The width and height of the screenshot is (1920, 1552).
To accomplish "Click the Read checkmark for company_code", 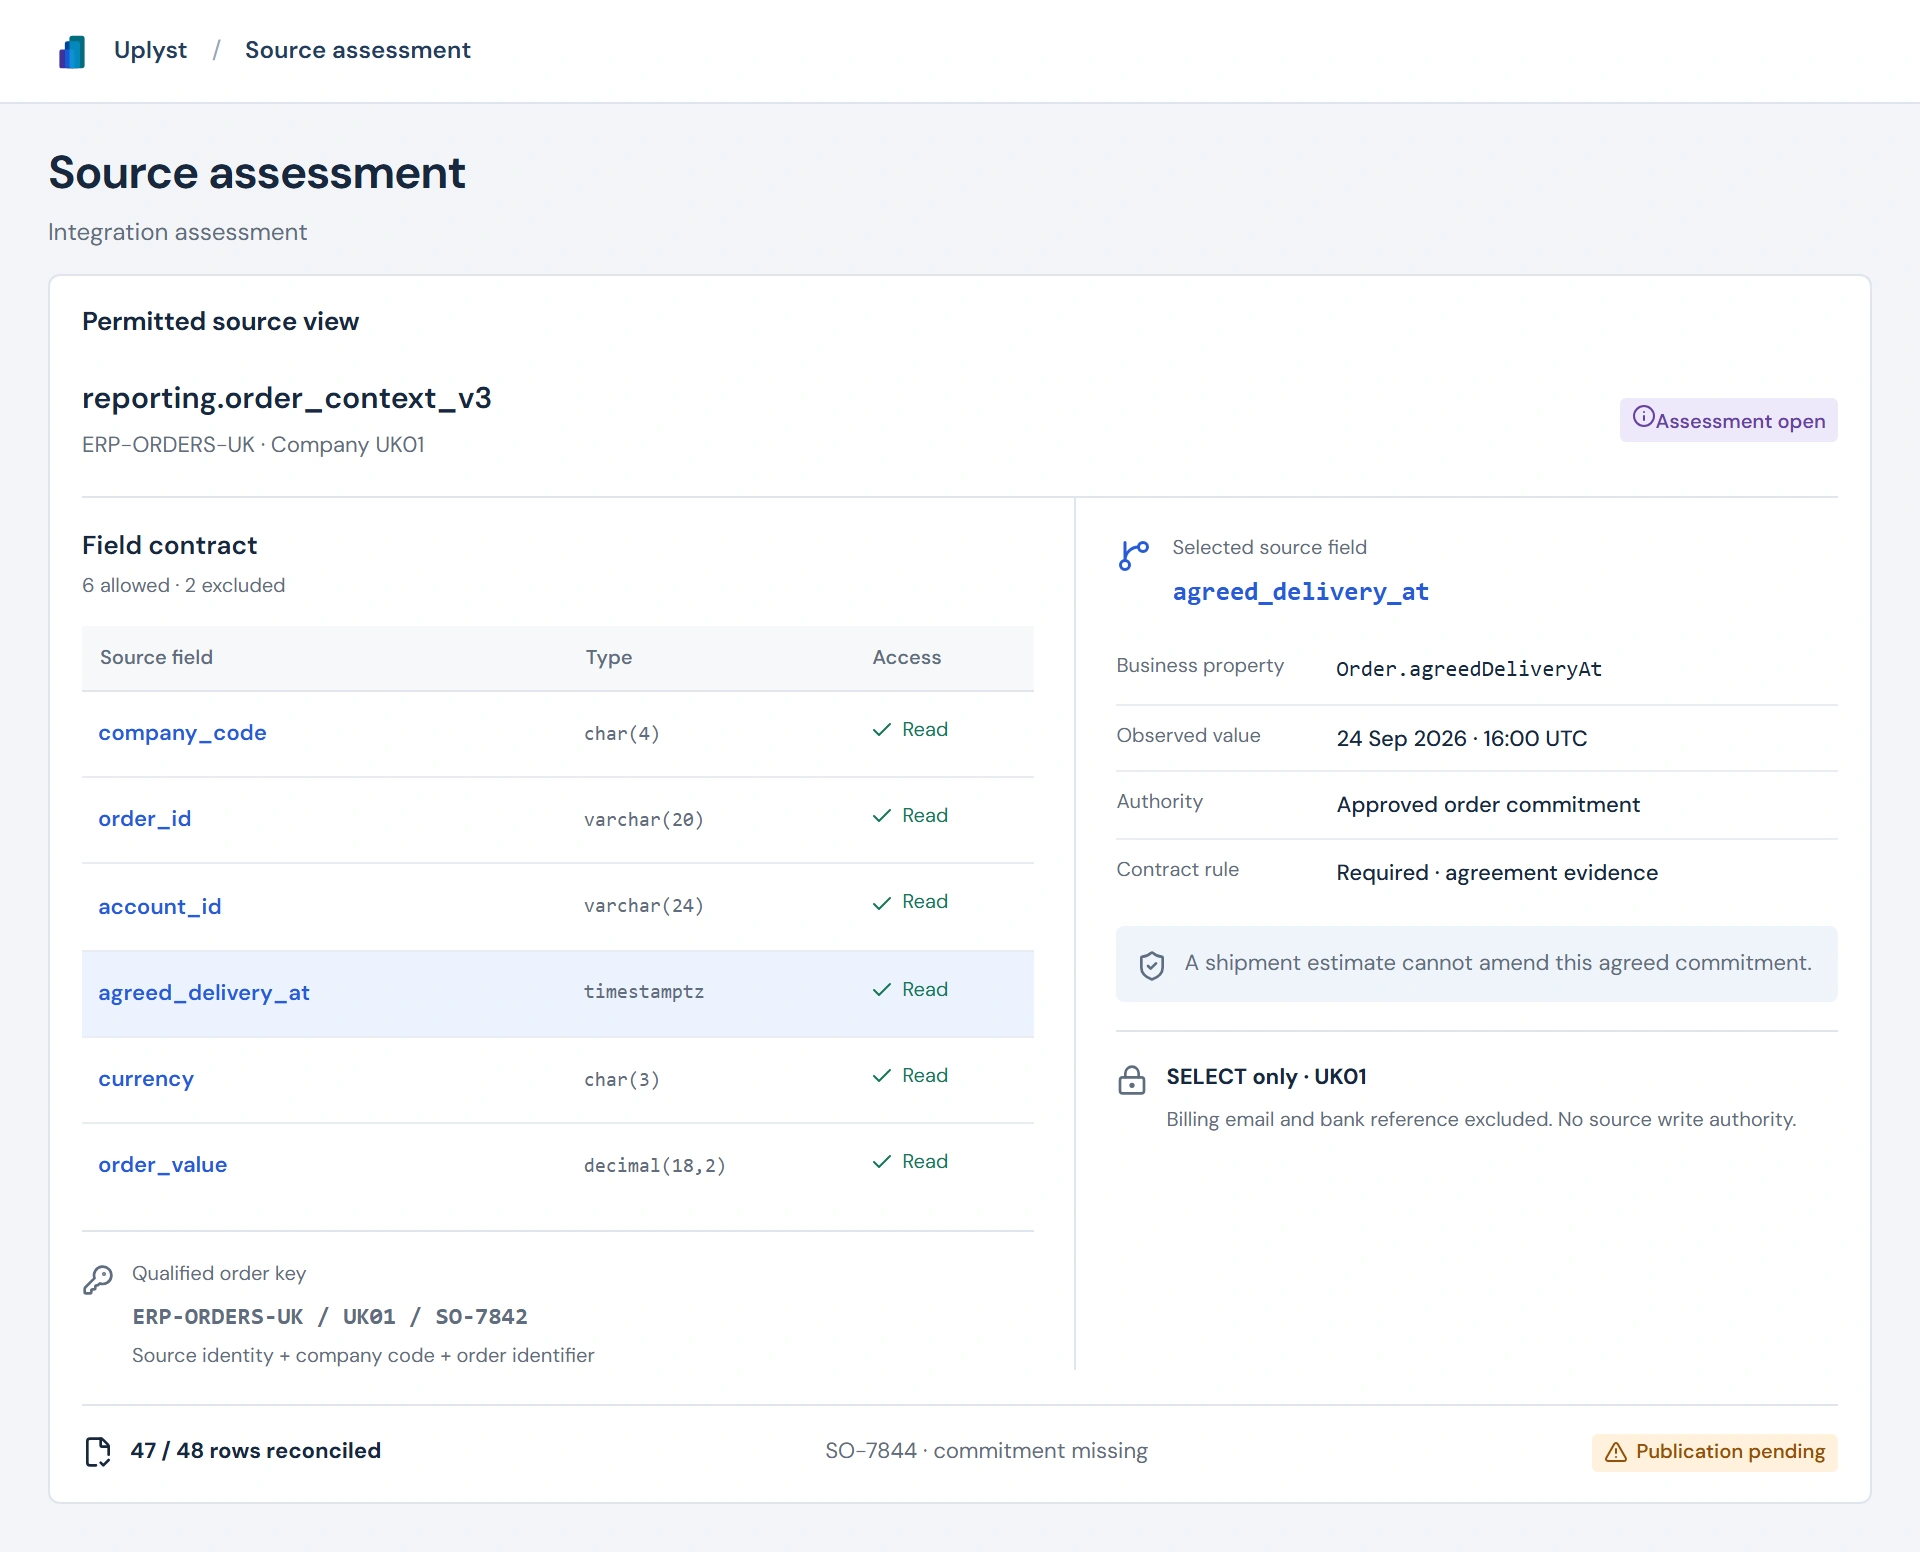I will coord(881,730).
